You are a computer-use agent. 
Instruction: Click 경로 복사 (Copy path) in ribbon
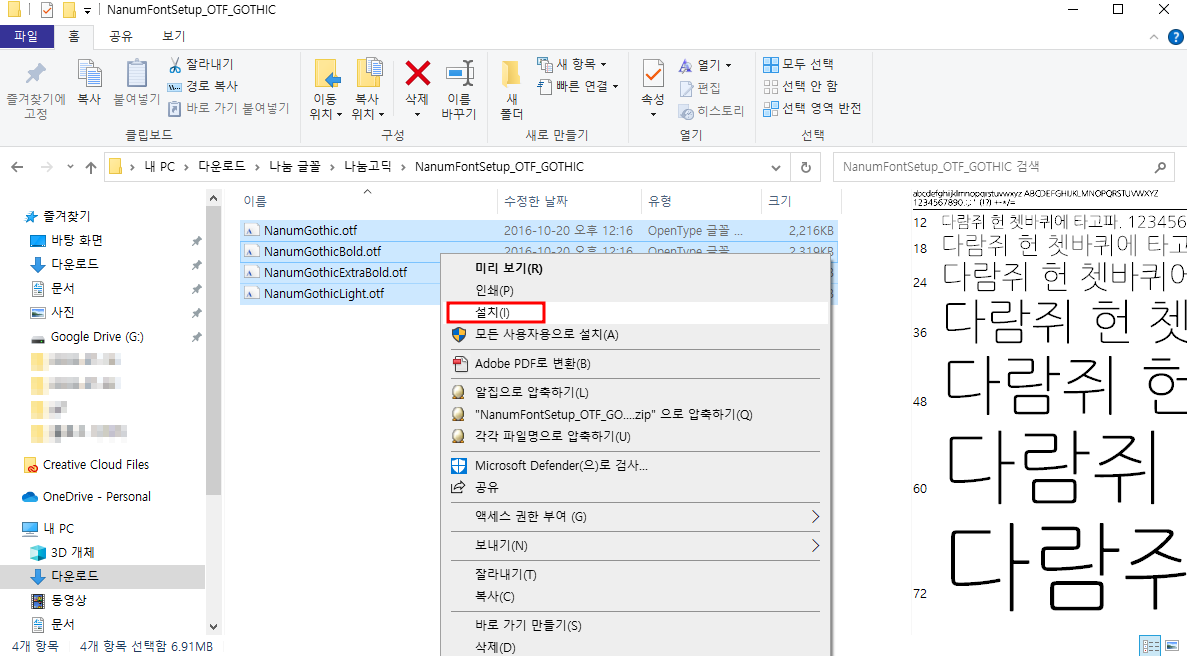pyautogui.click(x=202, y=86)
